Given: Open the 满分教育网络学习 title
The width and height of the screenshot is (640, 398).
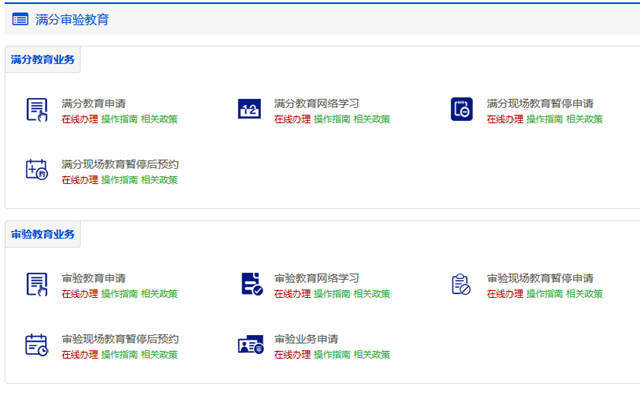Looking at the screenshot, I should [x=317, y=103].
